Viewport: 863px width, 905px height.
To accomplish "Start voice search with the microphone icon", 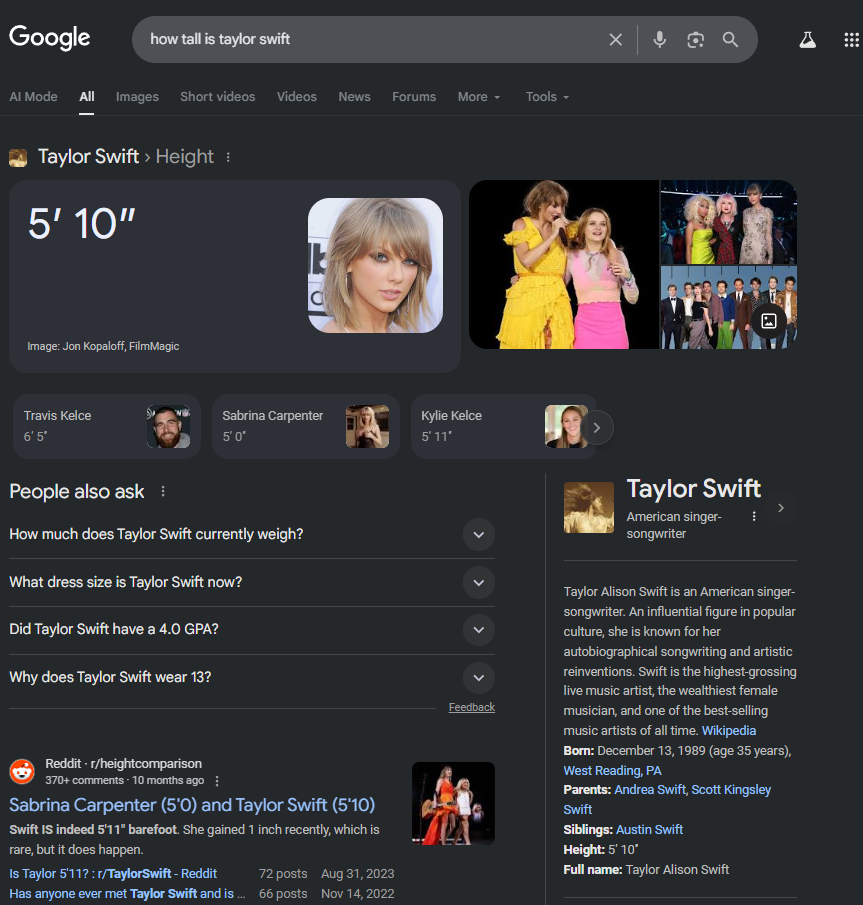I will (x=659, y=39).
